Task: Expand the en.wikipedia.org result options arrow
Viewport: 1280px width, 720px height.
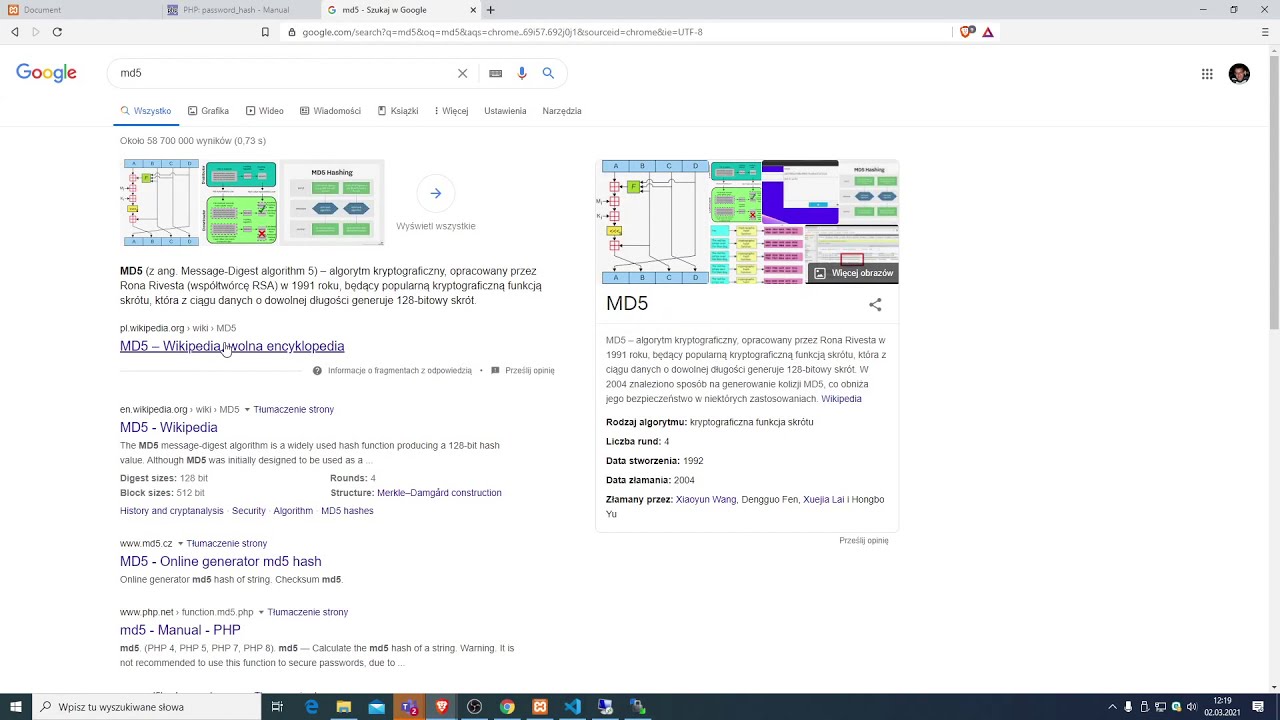Action: 247,410
